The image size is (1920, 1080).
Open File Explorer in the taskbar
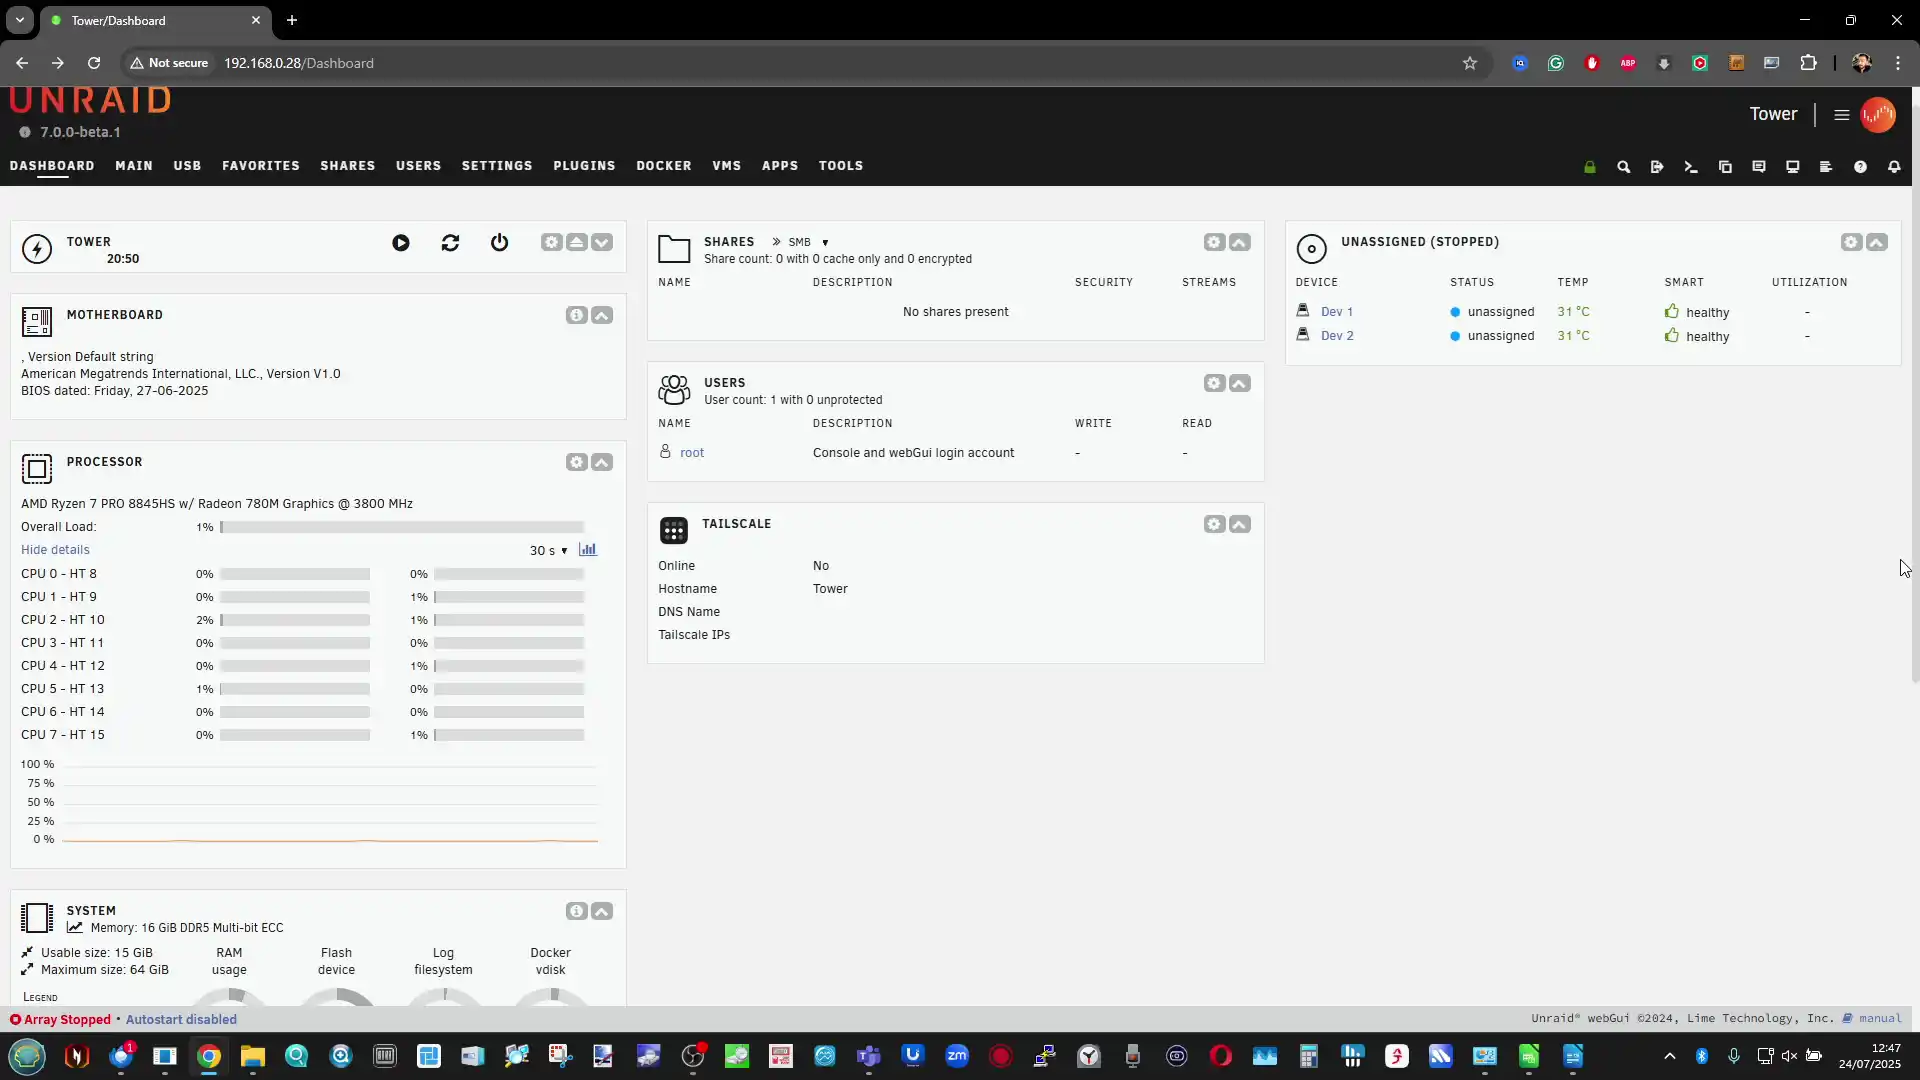[x=253, y=1056]
